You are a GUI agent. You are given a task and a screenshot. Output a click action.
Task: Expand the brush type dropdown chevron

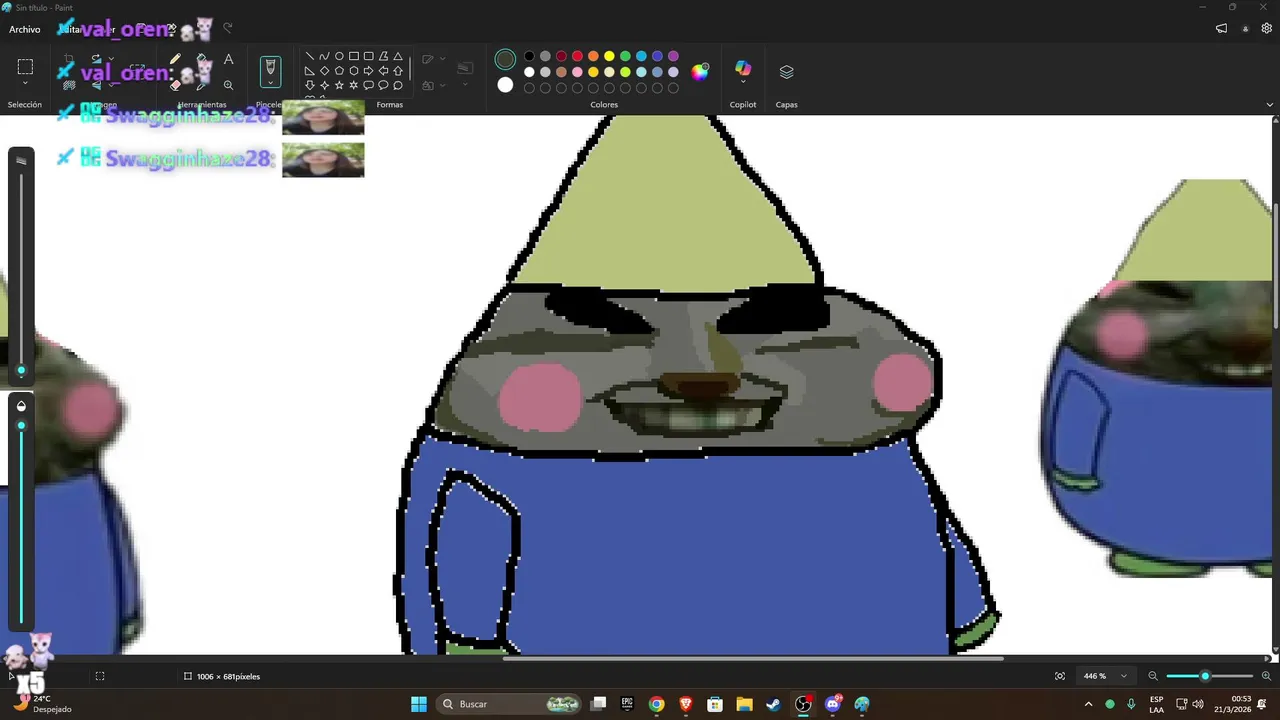coord(269,85)
